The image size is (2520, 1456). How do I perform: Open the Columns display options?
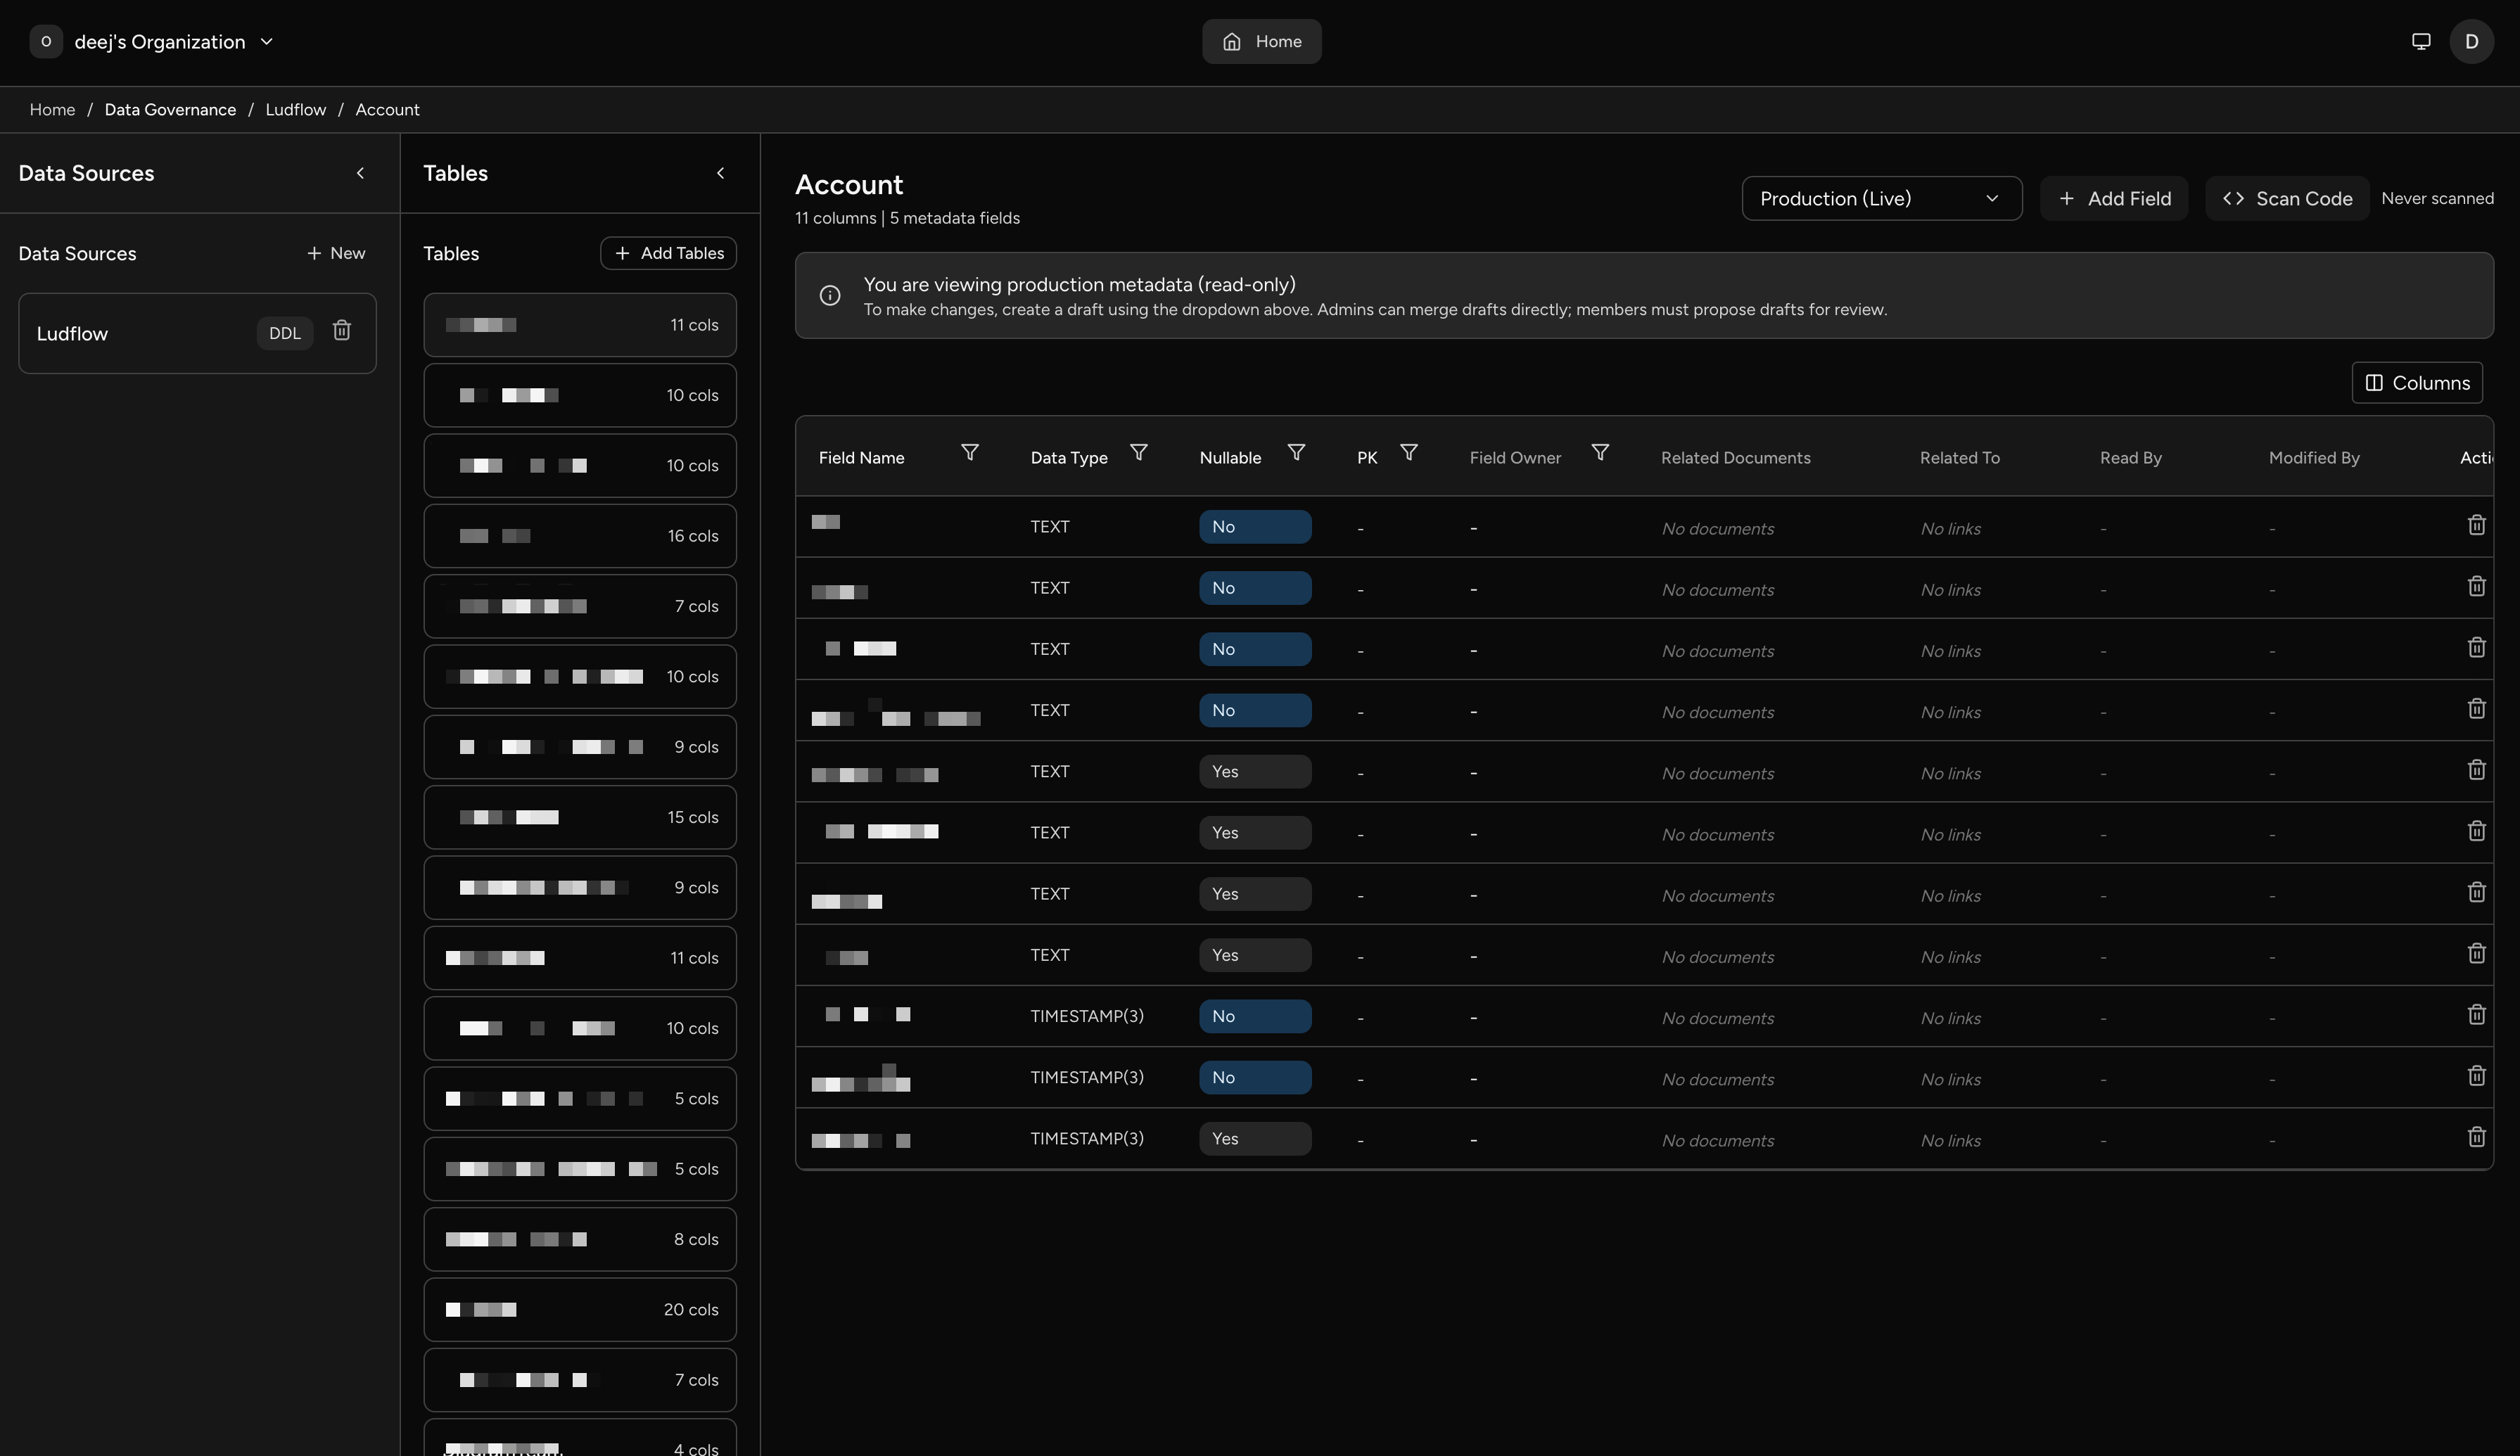(2417, 382)
